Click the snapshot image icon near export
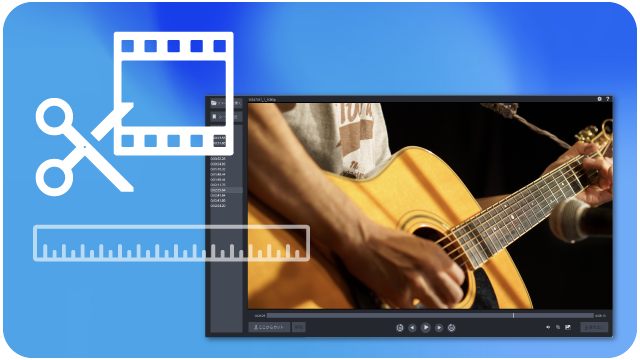The height and width of the screenshot is (360, 640). (x=568, y=327)
